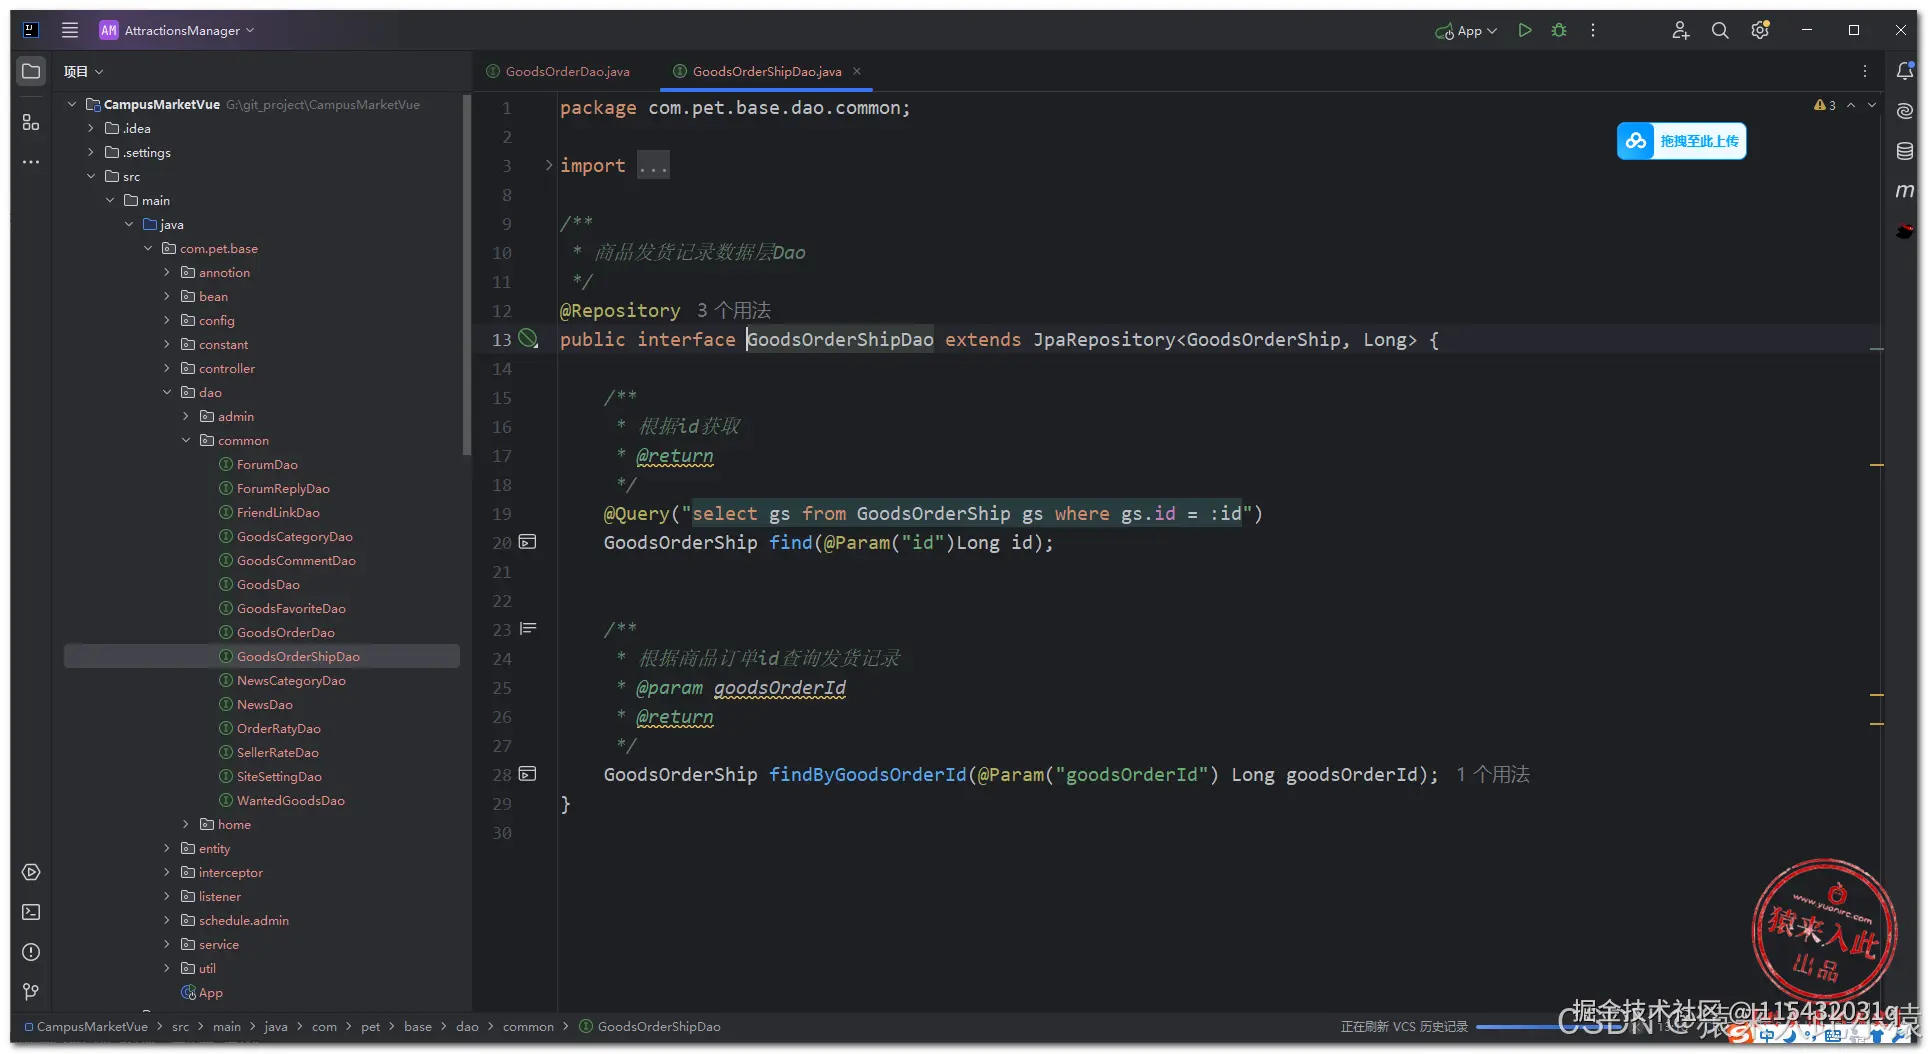Collapse the dao package node

167,392
